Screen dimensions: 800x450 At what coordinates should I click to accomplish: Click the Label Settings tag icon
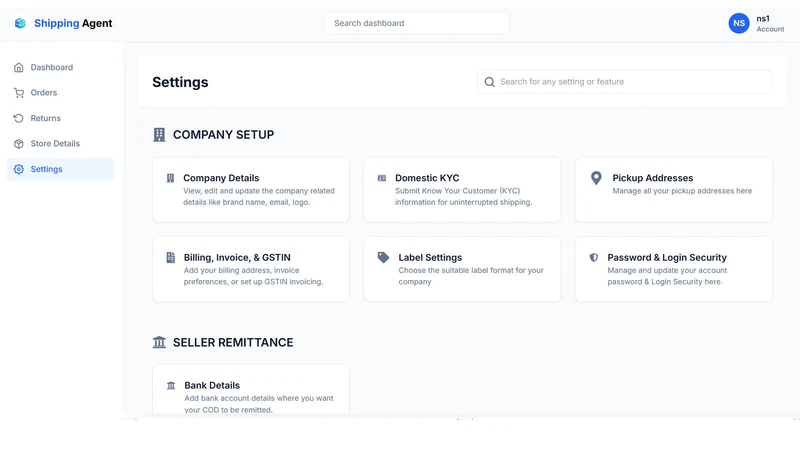pos(383,257)
